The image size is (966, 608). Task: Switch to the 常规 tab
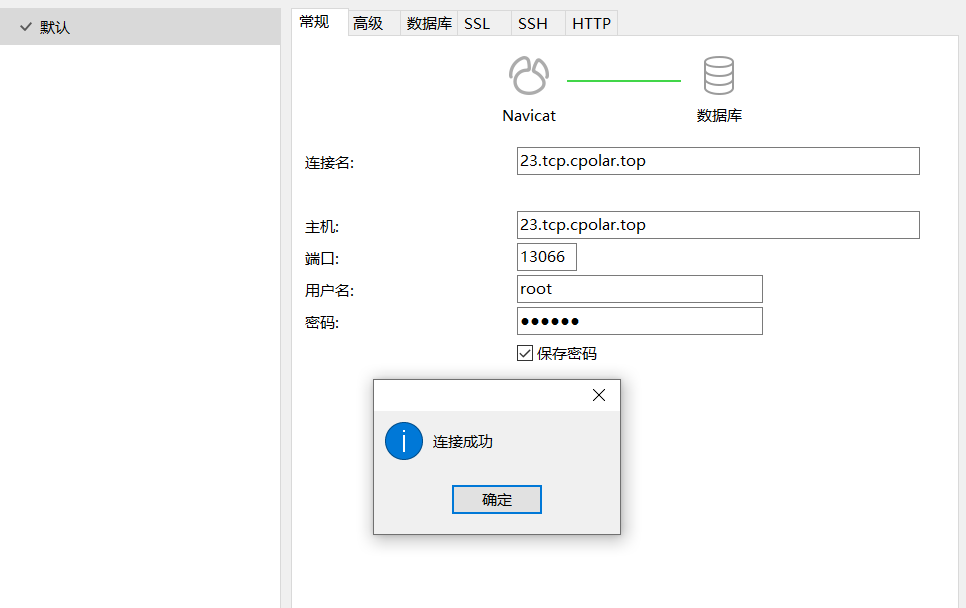(320, 22)
